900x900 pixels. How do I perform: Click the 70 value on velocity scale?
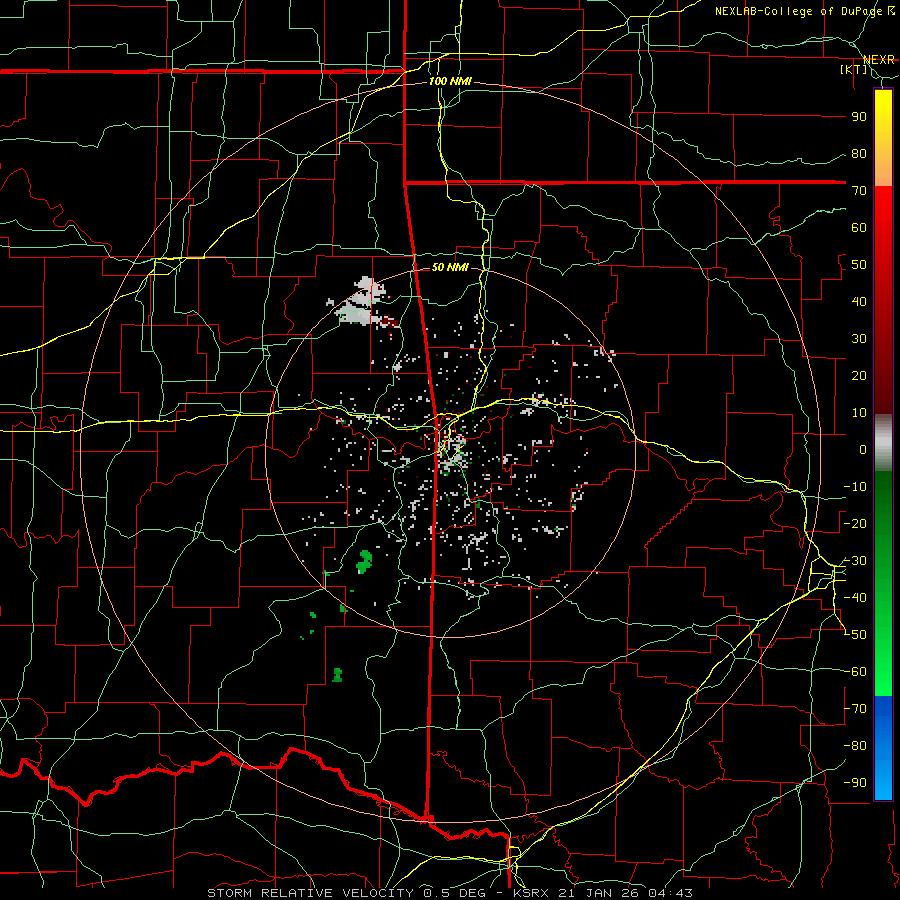coord(859,191)
